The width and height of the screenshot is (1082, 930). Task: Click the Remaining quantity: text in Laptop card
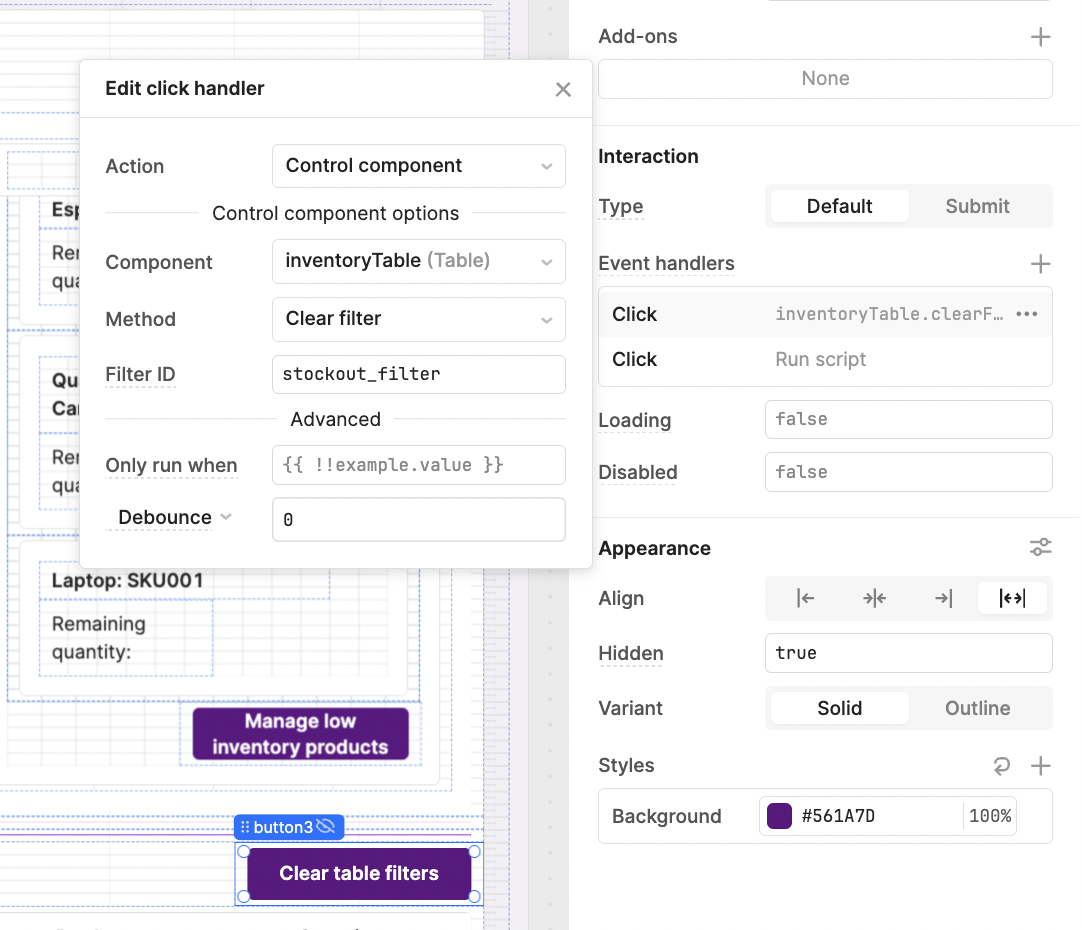coord(99,637)
